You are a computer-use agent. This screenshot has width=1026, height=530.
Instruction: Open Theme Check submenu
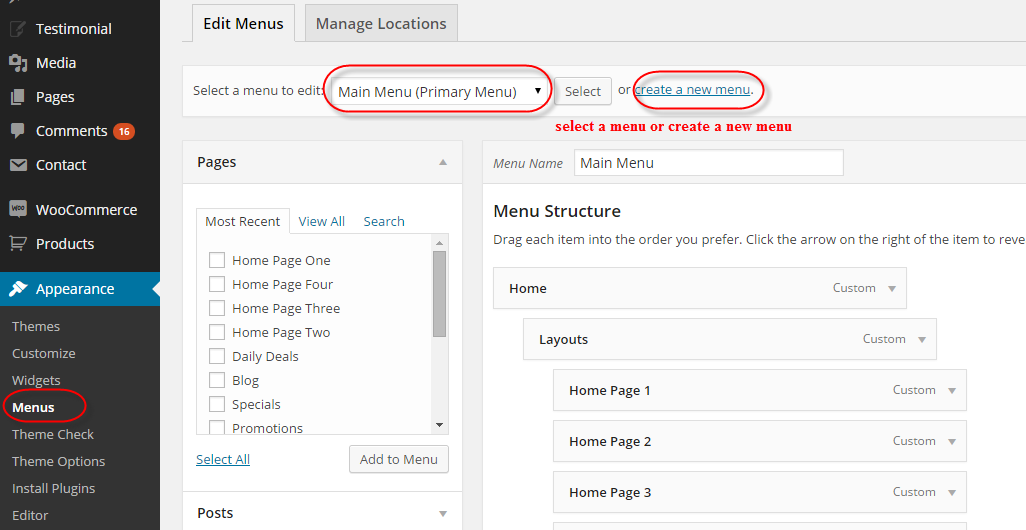(x=53, y=434)
